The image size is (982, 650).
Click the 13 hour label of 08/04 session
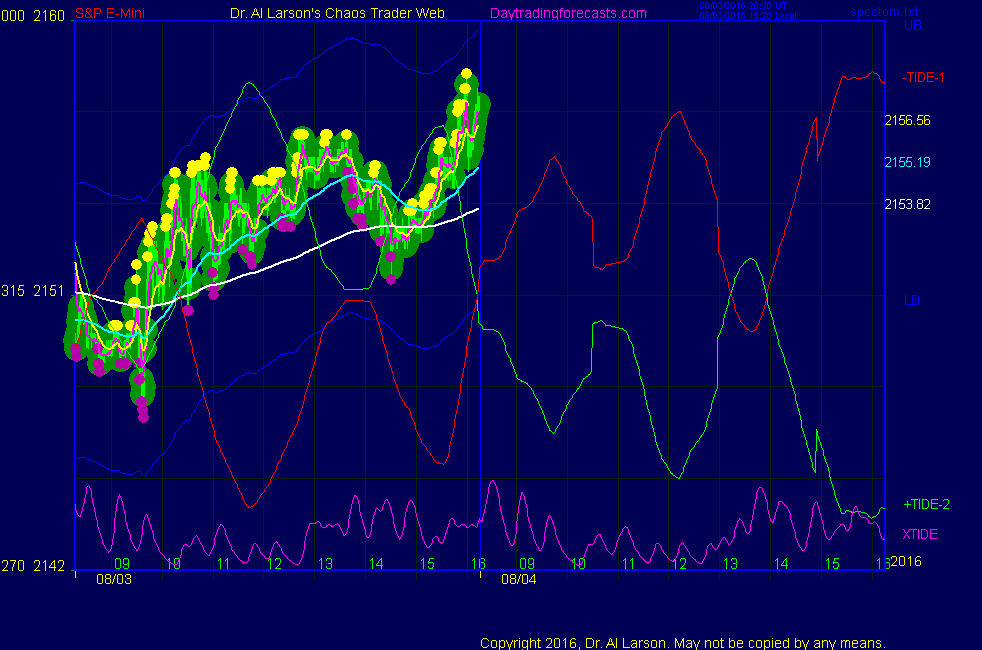tap(730, 564)
